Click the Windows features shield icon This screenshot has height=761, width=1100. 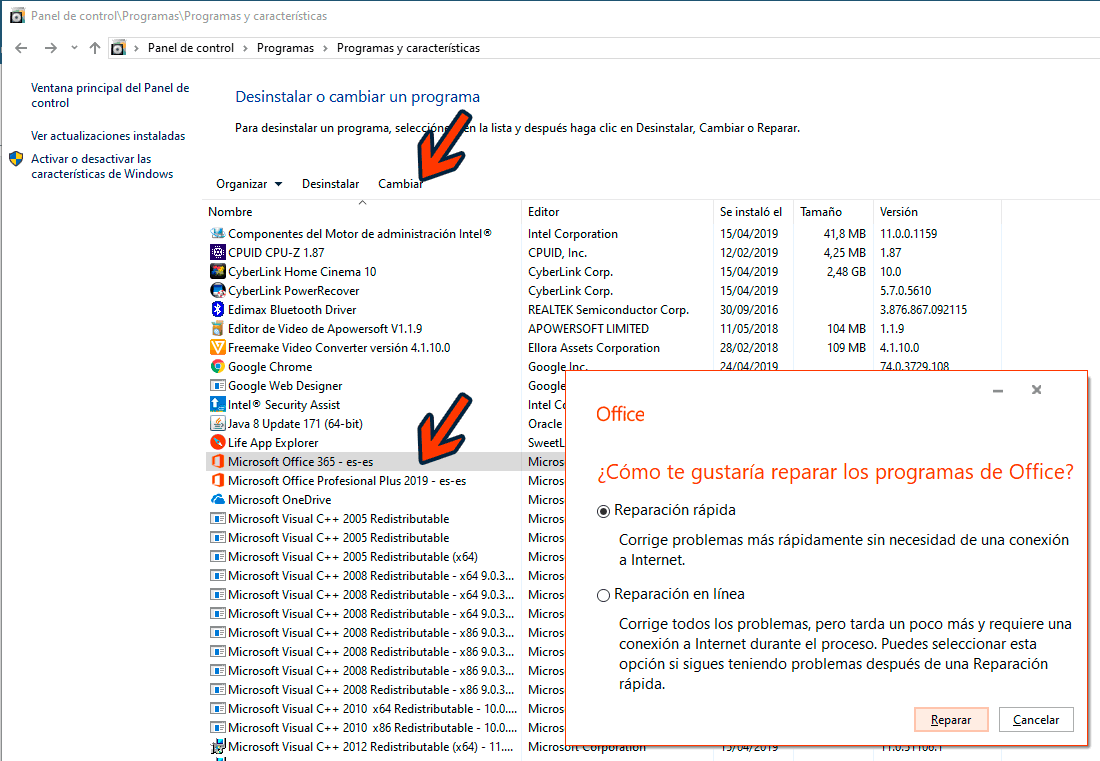[16, 159]
